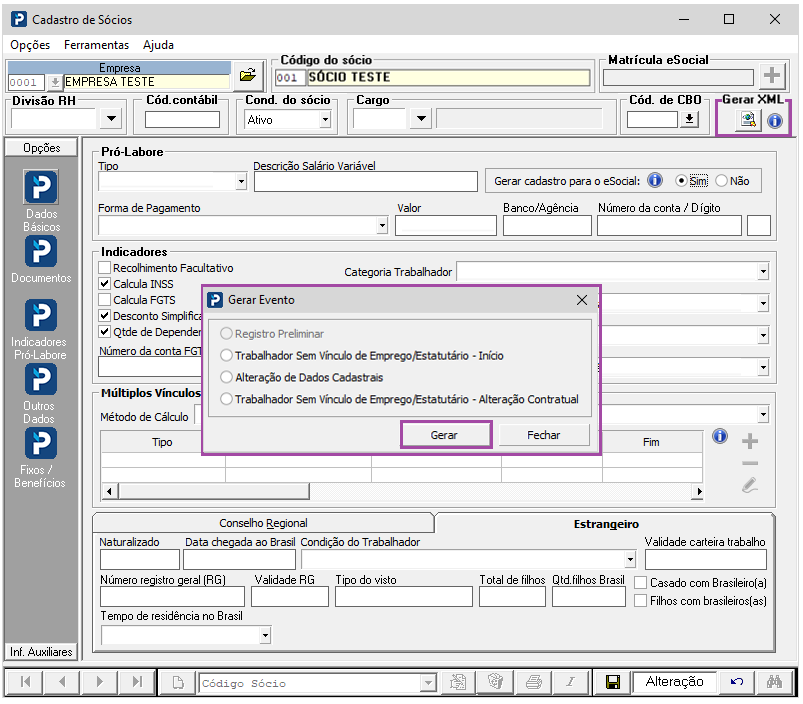The image size is (803, 704).
Task: Switch to the Estrangeiro tab
Action: (606, 524)
